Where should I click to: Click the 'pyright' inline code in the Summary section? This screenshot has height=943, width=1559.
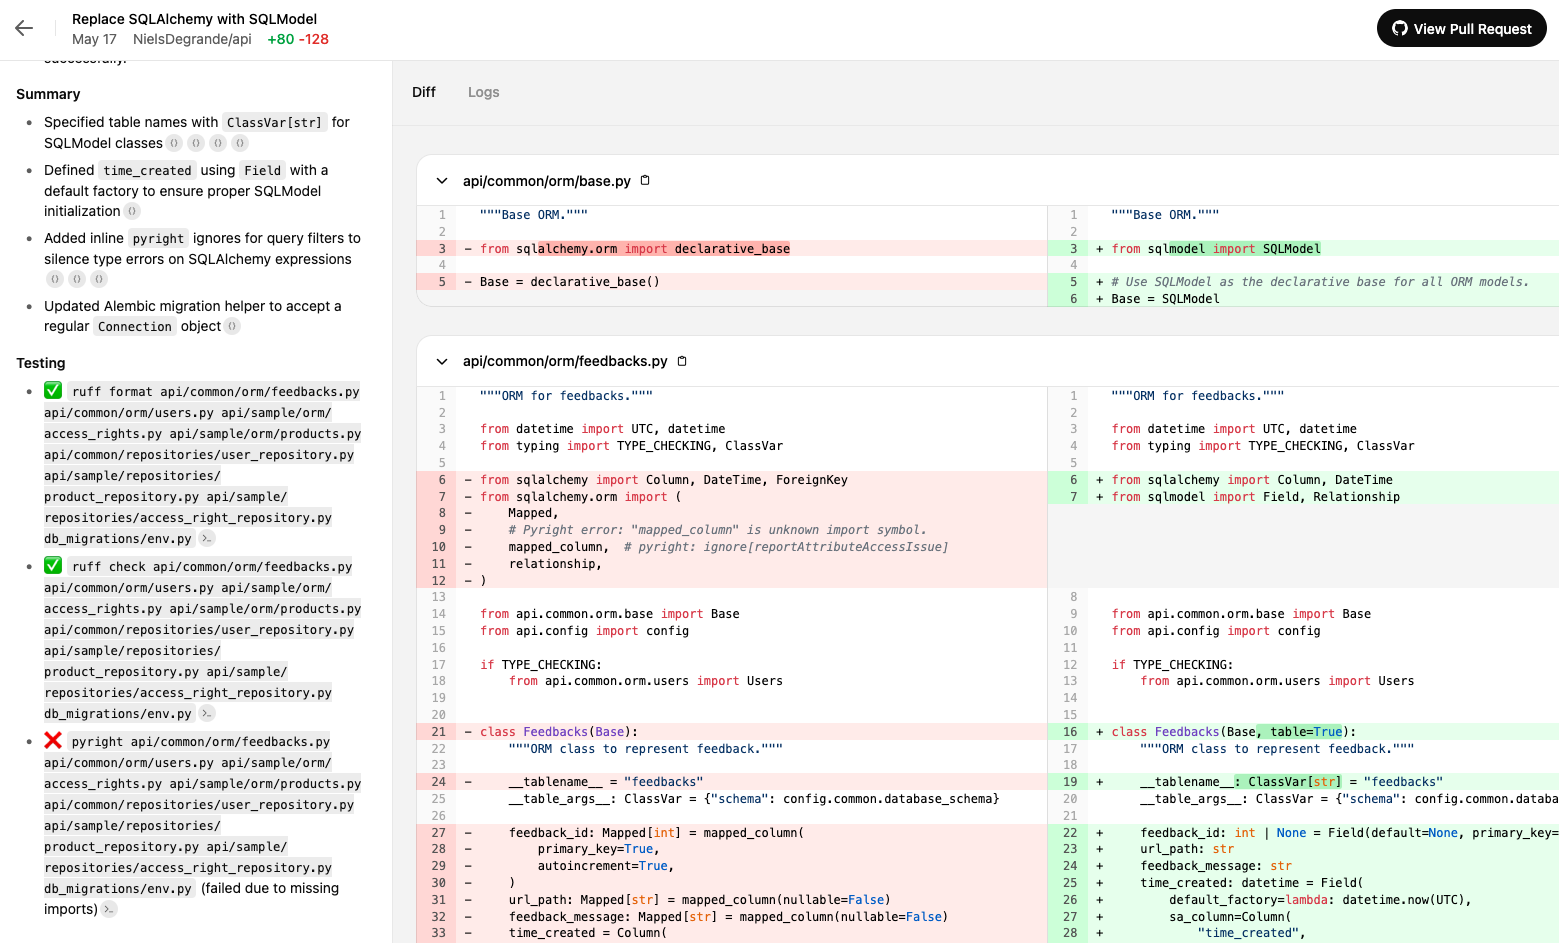[x=158, y=238]
